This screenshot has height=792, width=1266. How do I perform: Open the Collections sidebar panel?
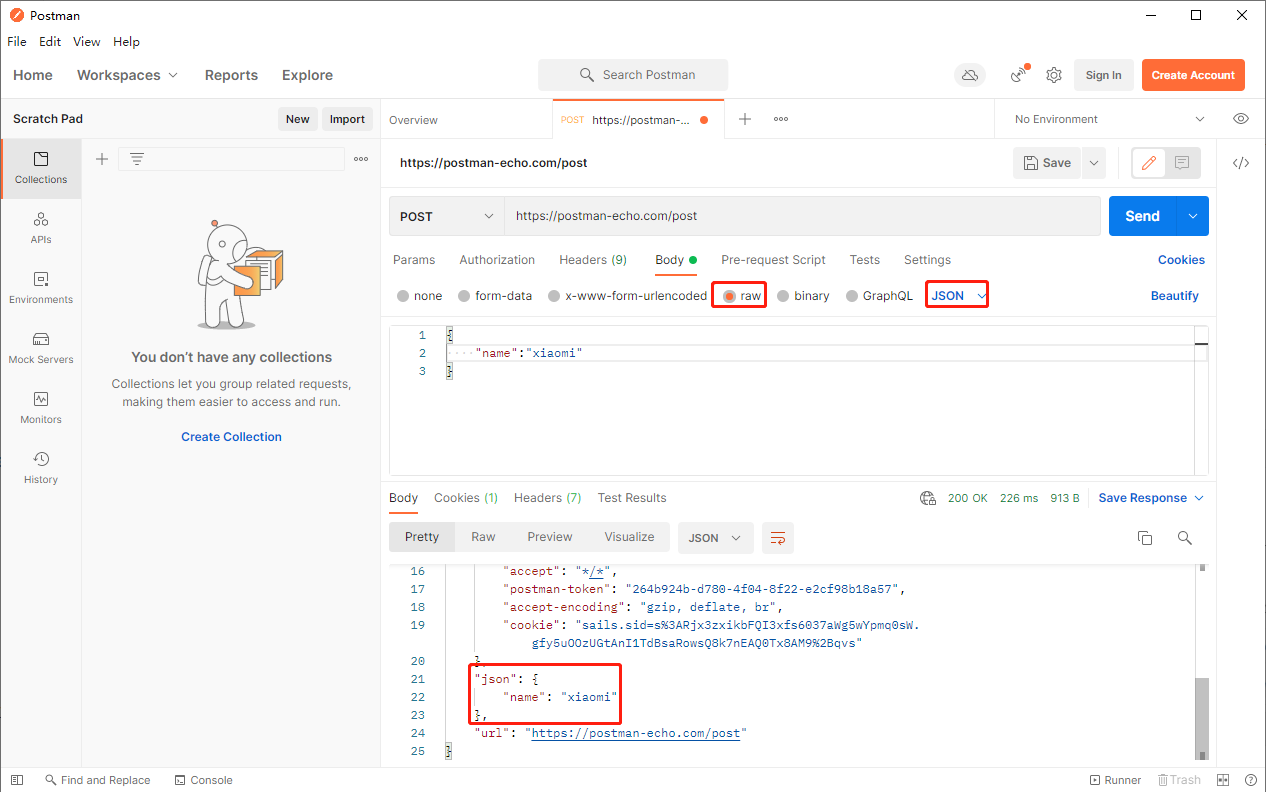point(41,168)
